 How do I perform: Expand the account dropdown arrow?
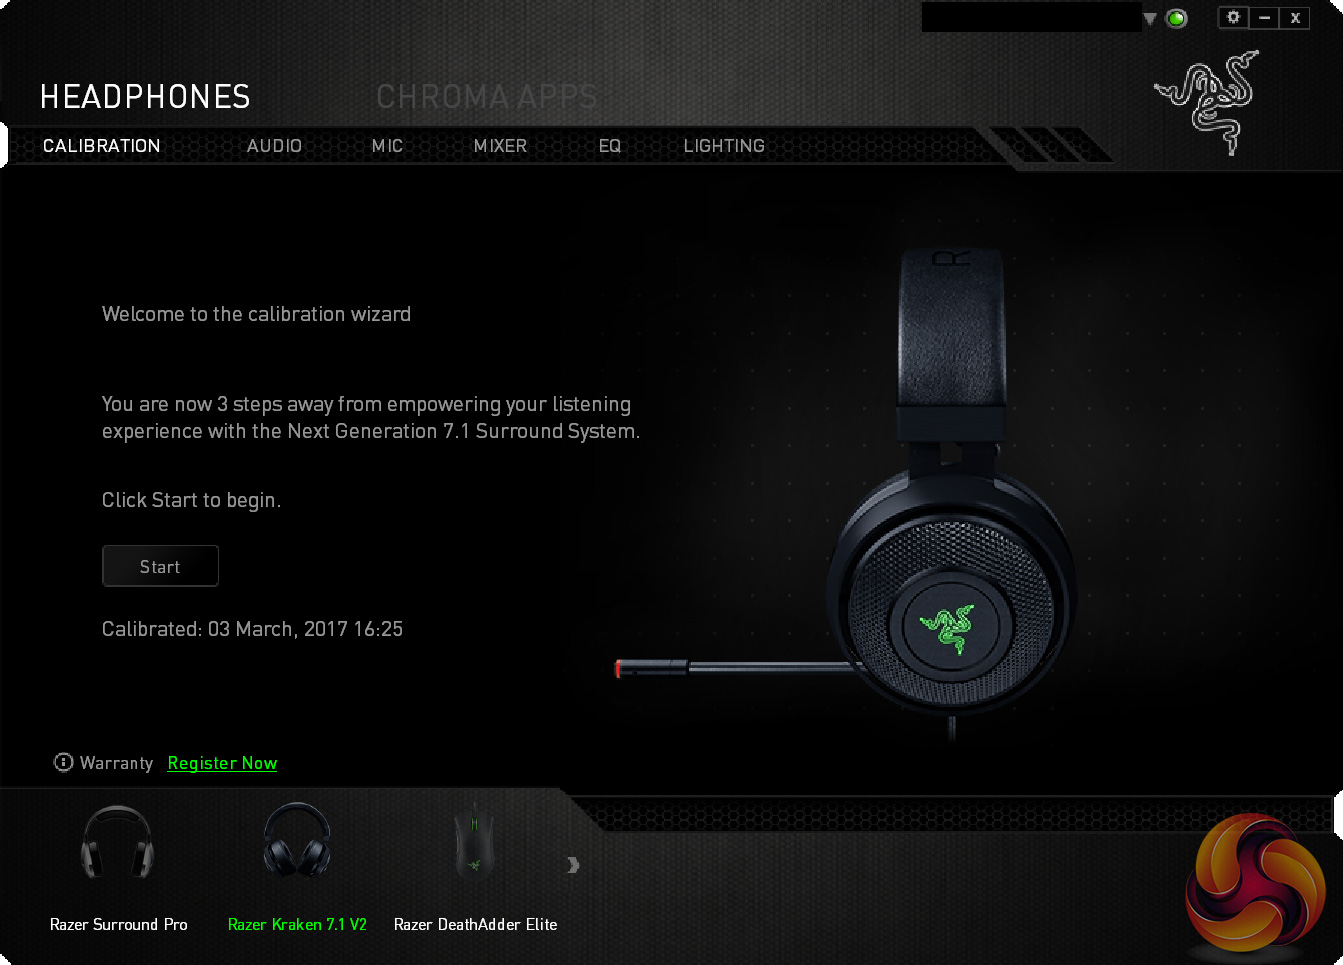[1150, 19]
